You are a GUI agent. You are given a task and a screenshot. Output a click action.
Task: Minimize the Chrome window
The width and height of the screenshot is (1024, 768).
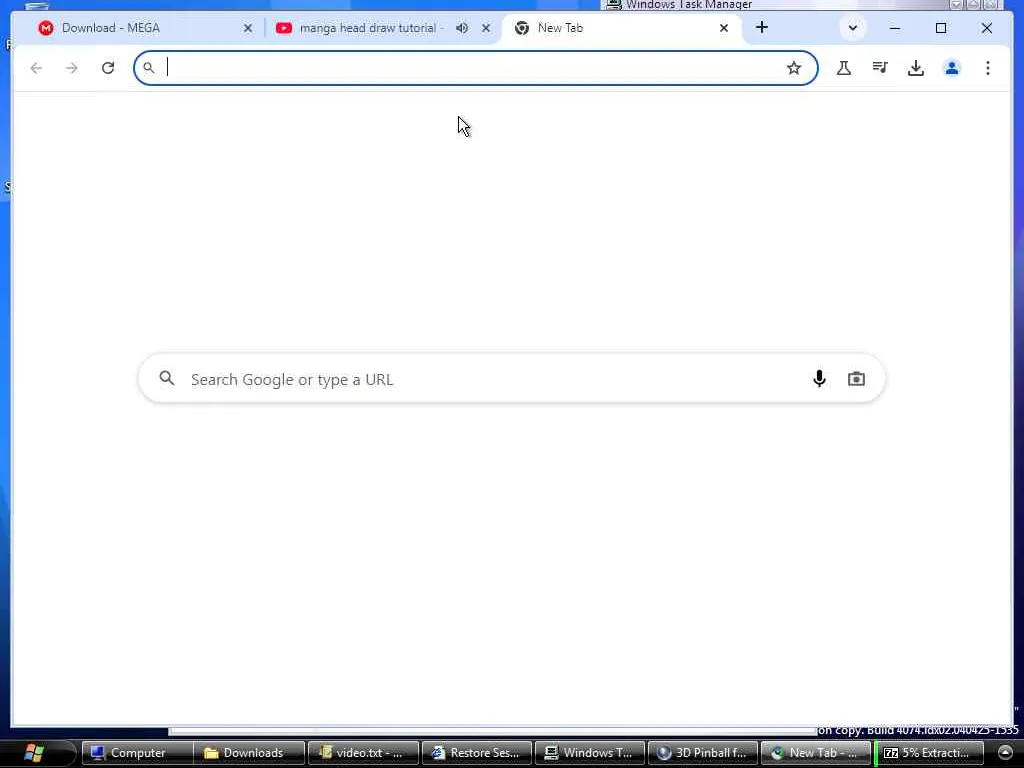coord(895,28)
